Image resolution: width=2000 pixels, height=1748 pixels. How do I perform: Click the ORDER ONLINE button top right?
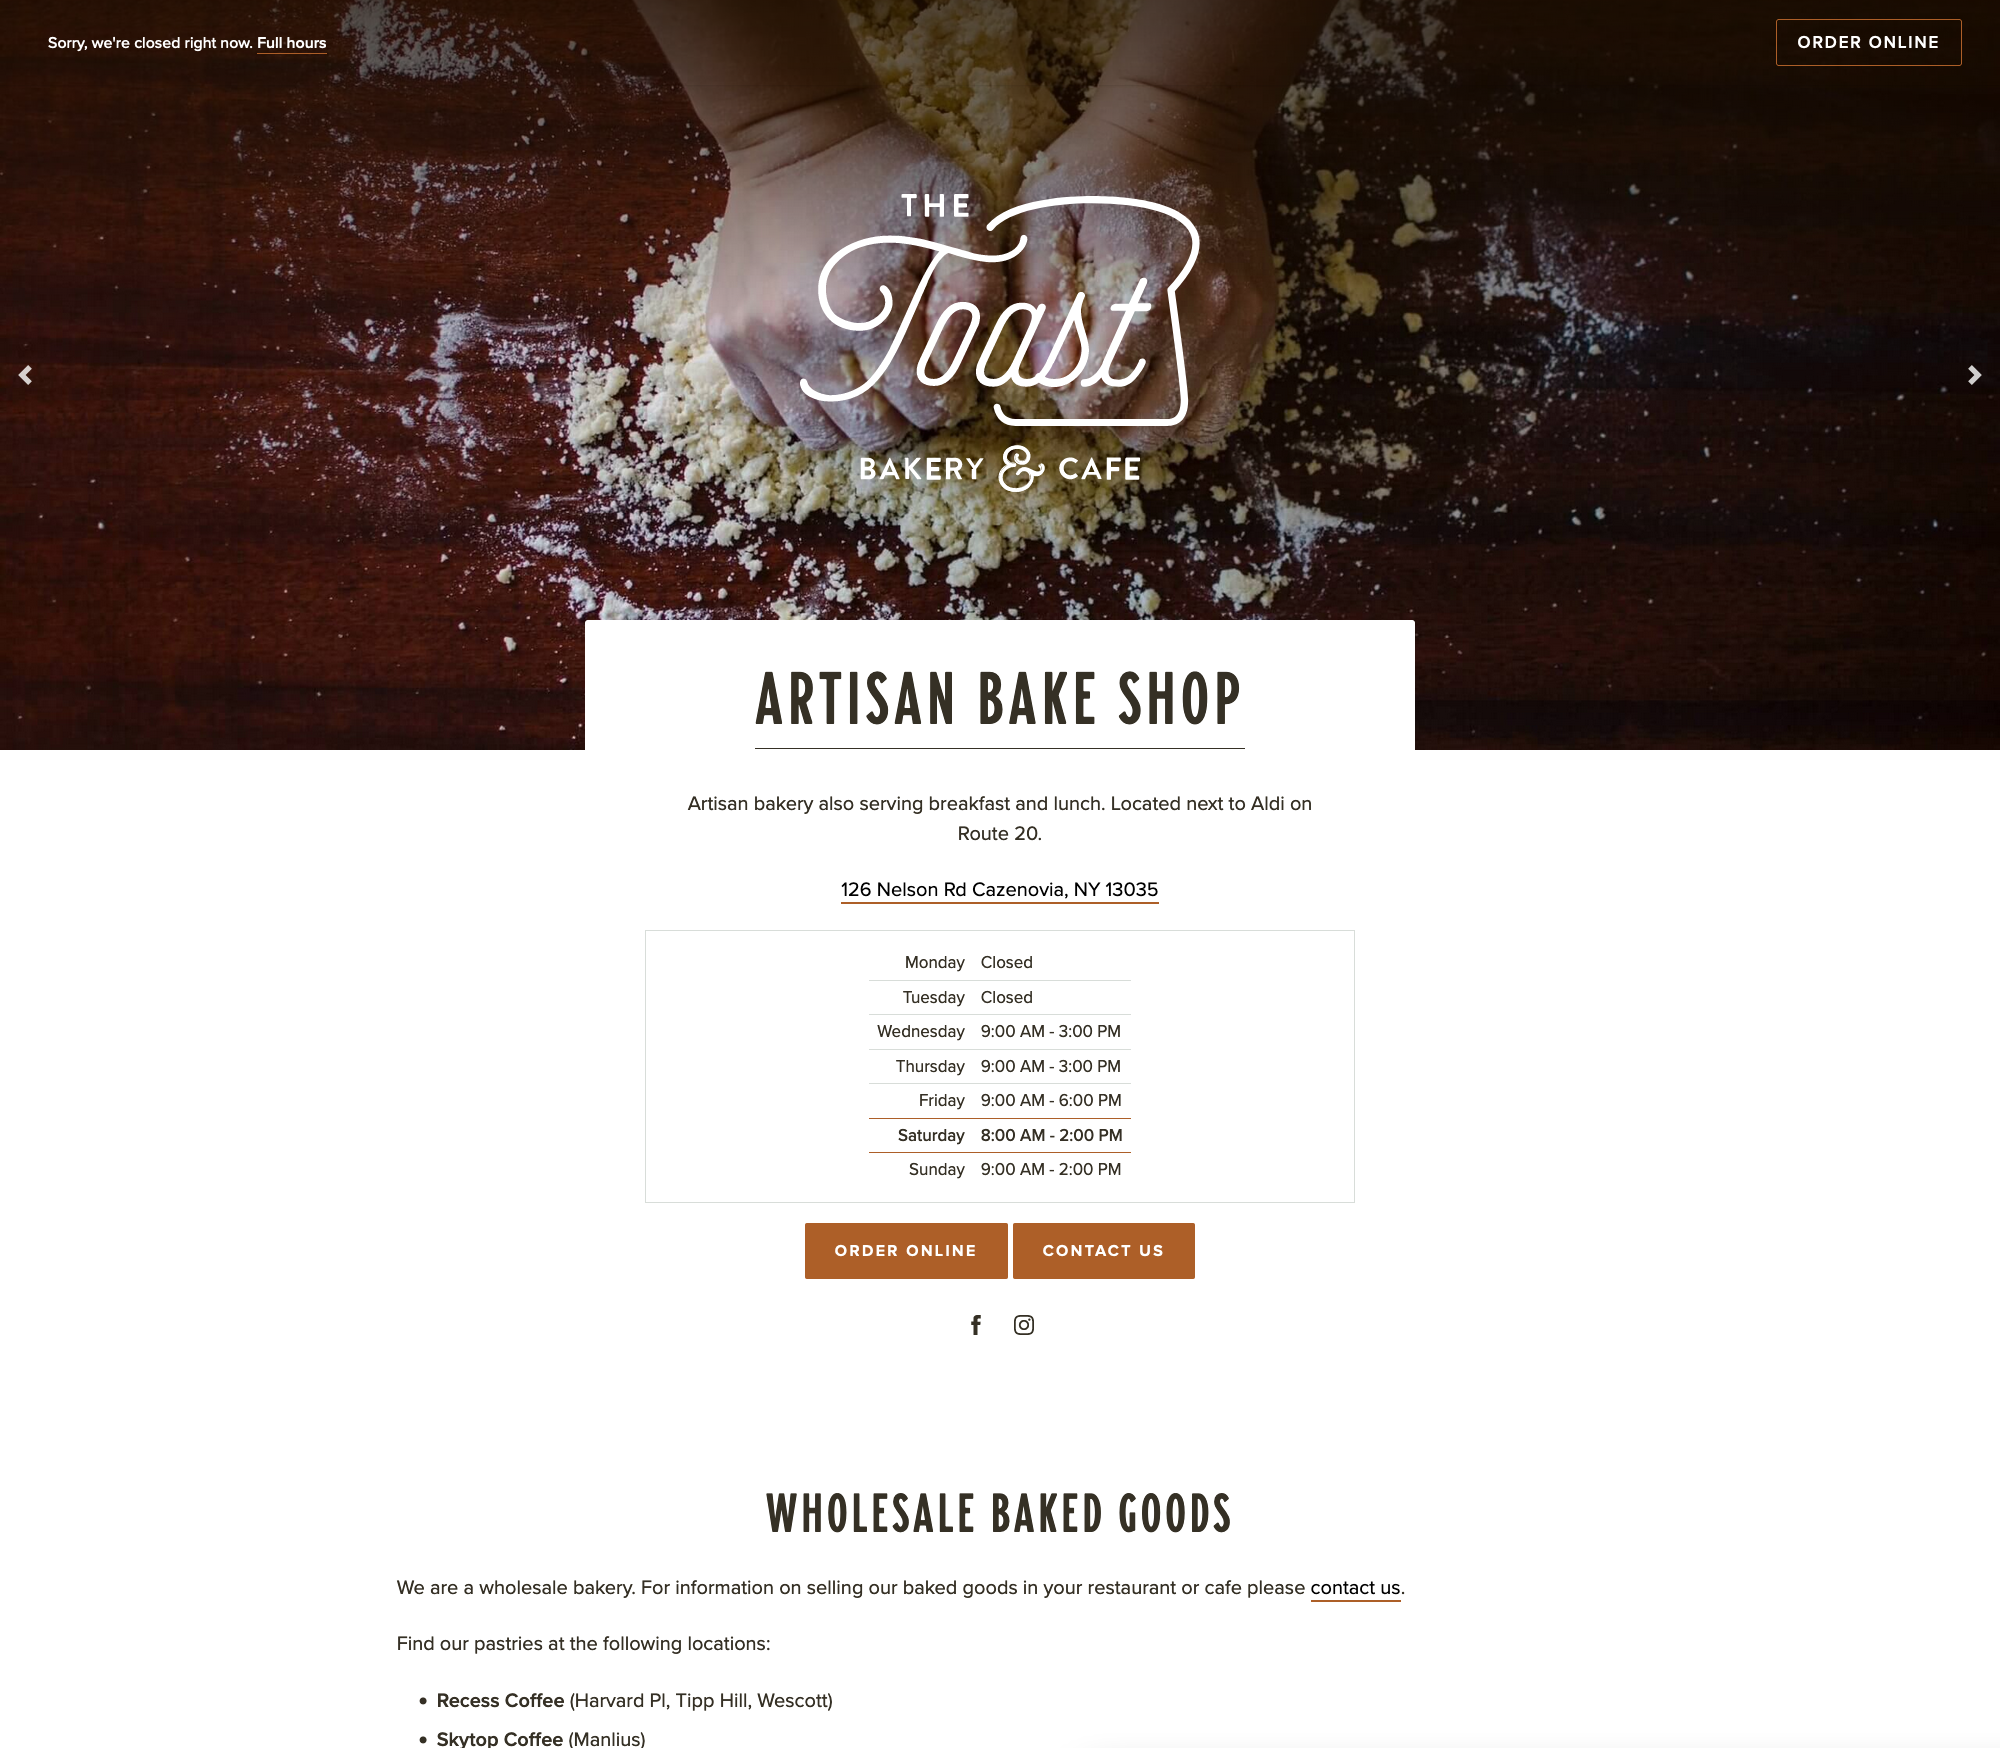click(1867, 43)
